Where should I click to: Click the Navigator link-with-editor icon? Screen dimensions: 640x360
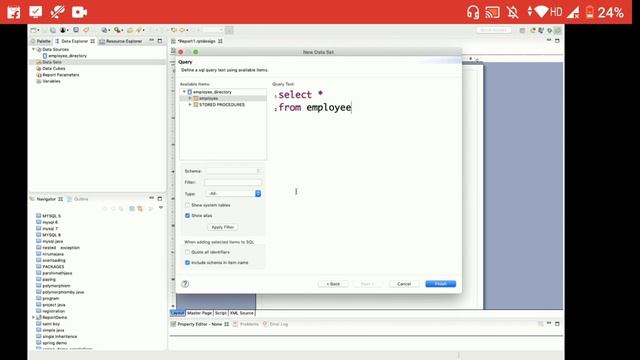click(140, 209)
